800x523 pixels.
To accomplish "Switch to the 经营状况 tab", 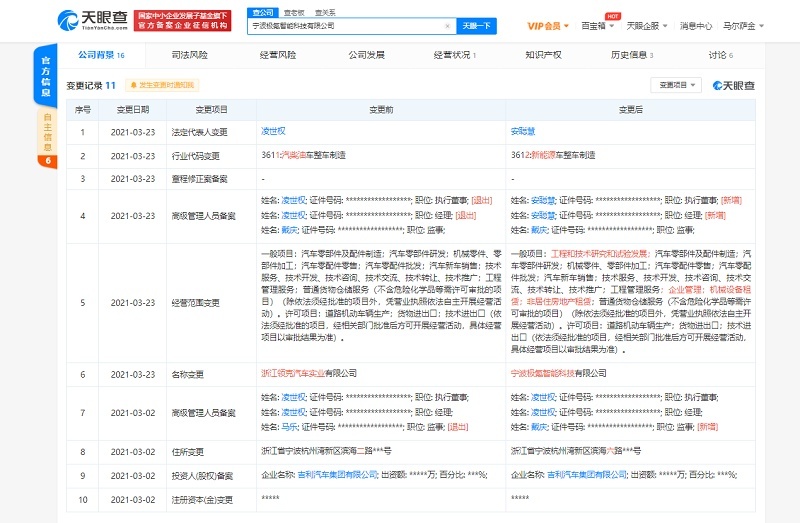I will (455, 55).
